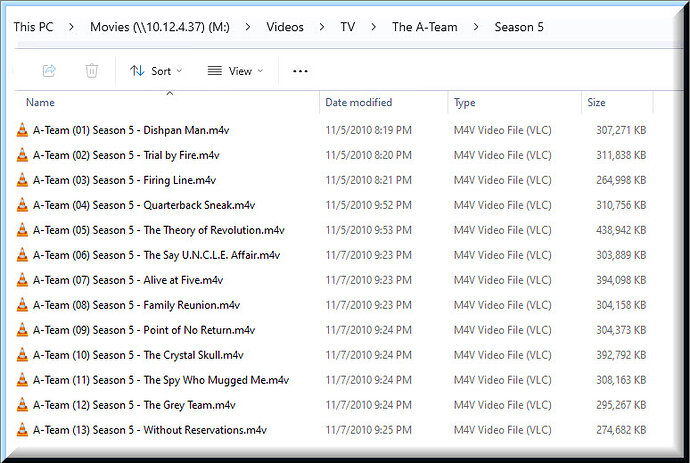Click VLC icon of The Say U.N.C.L.E. Affair.m4v

(22, 255)
